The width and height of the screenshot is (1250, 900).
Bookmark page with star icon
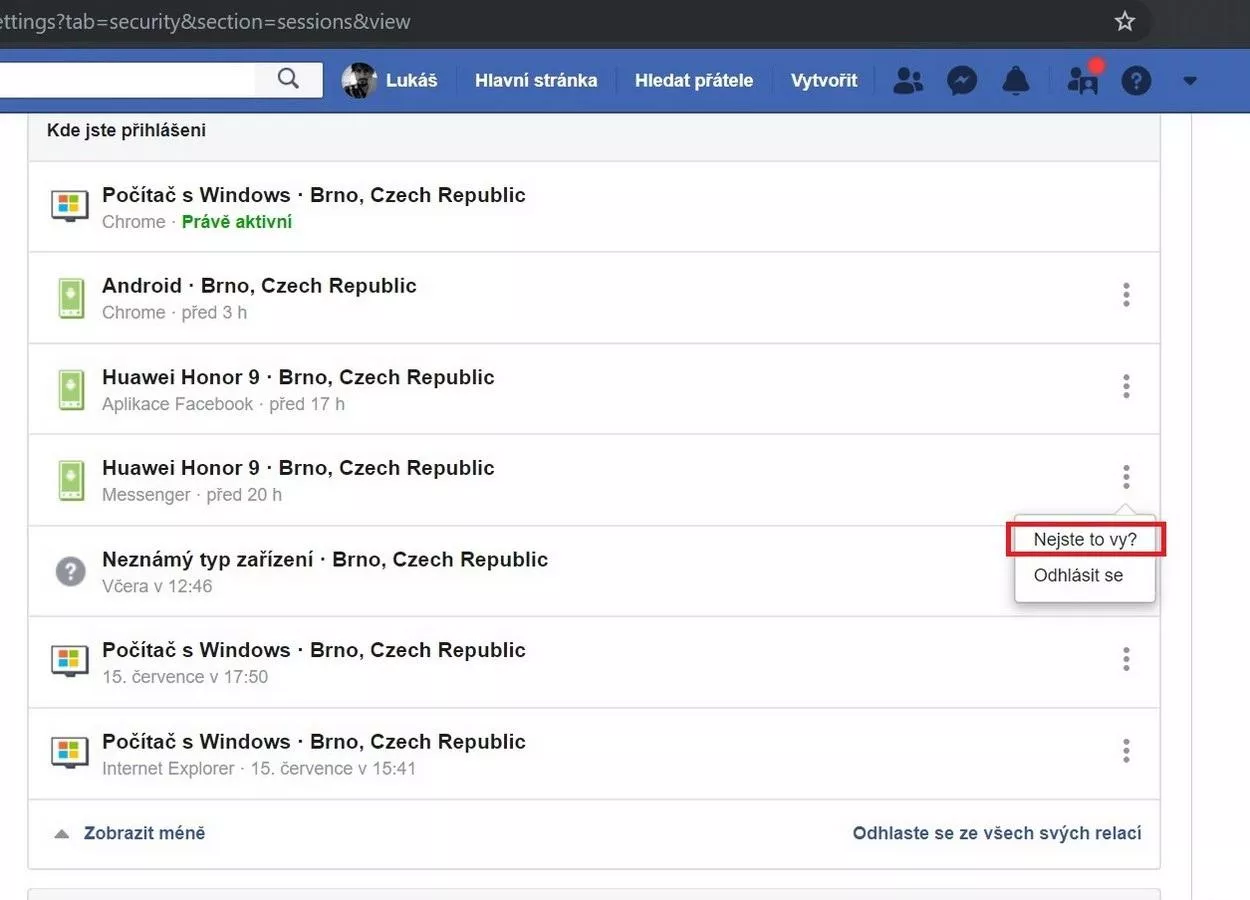(1125, 21)
